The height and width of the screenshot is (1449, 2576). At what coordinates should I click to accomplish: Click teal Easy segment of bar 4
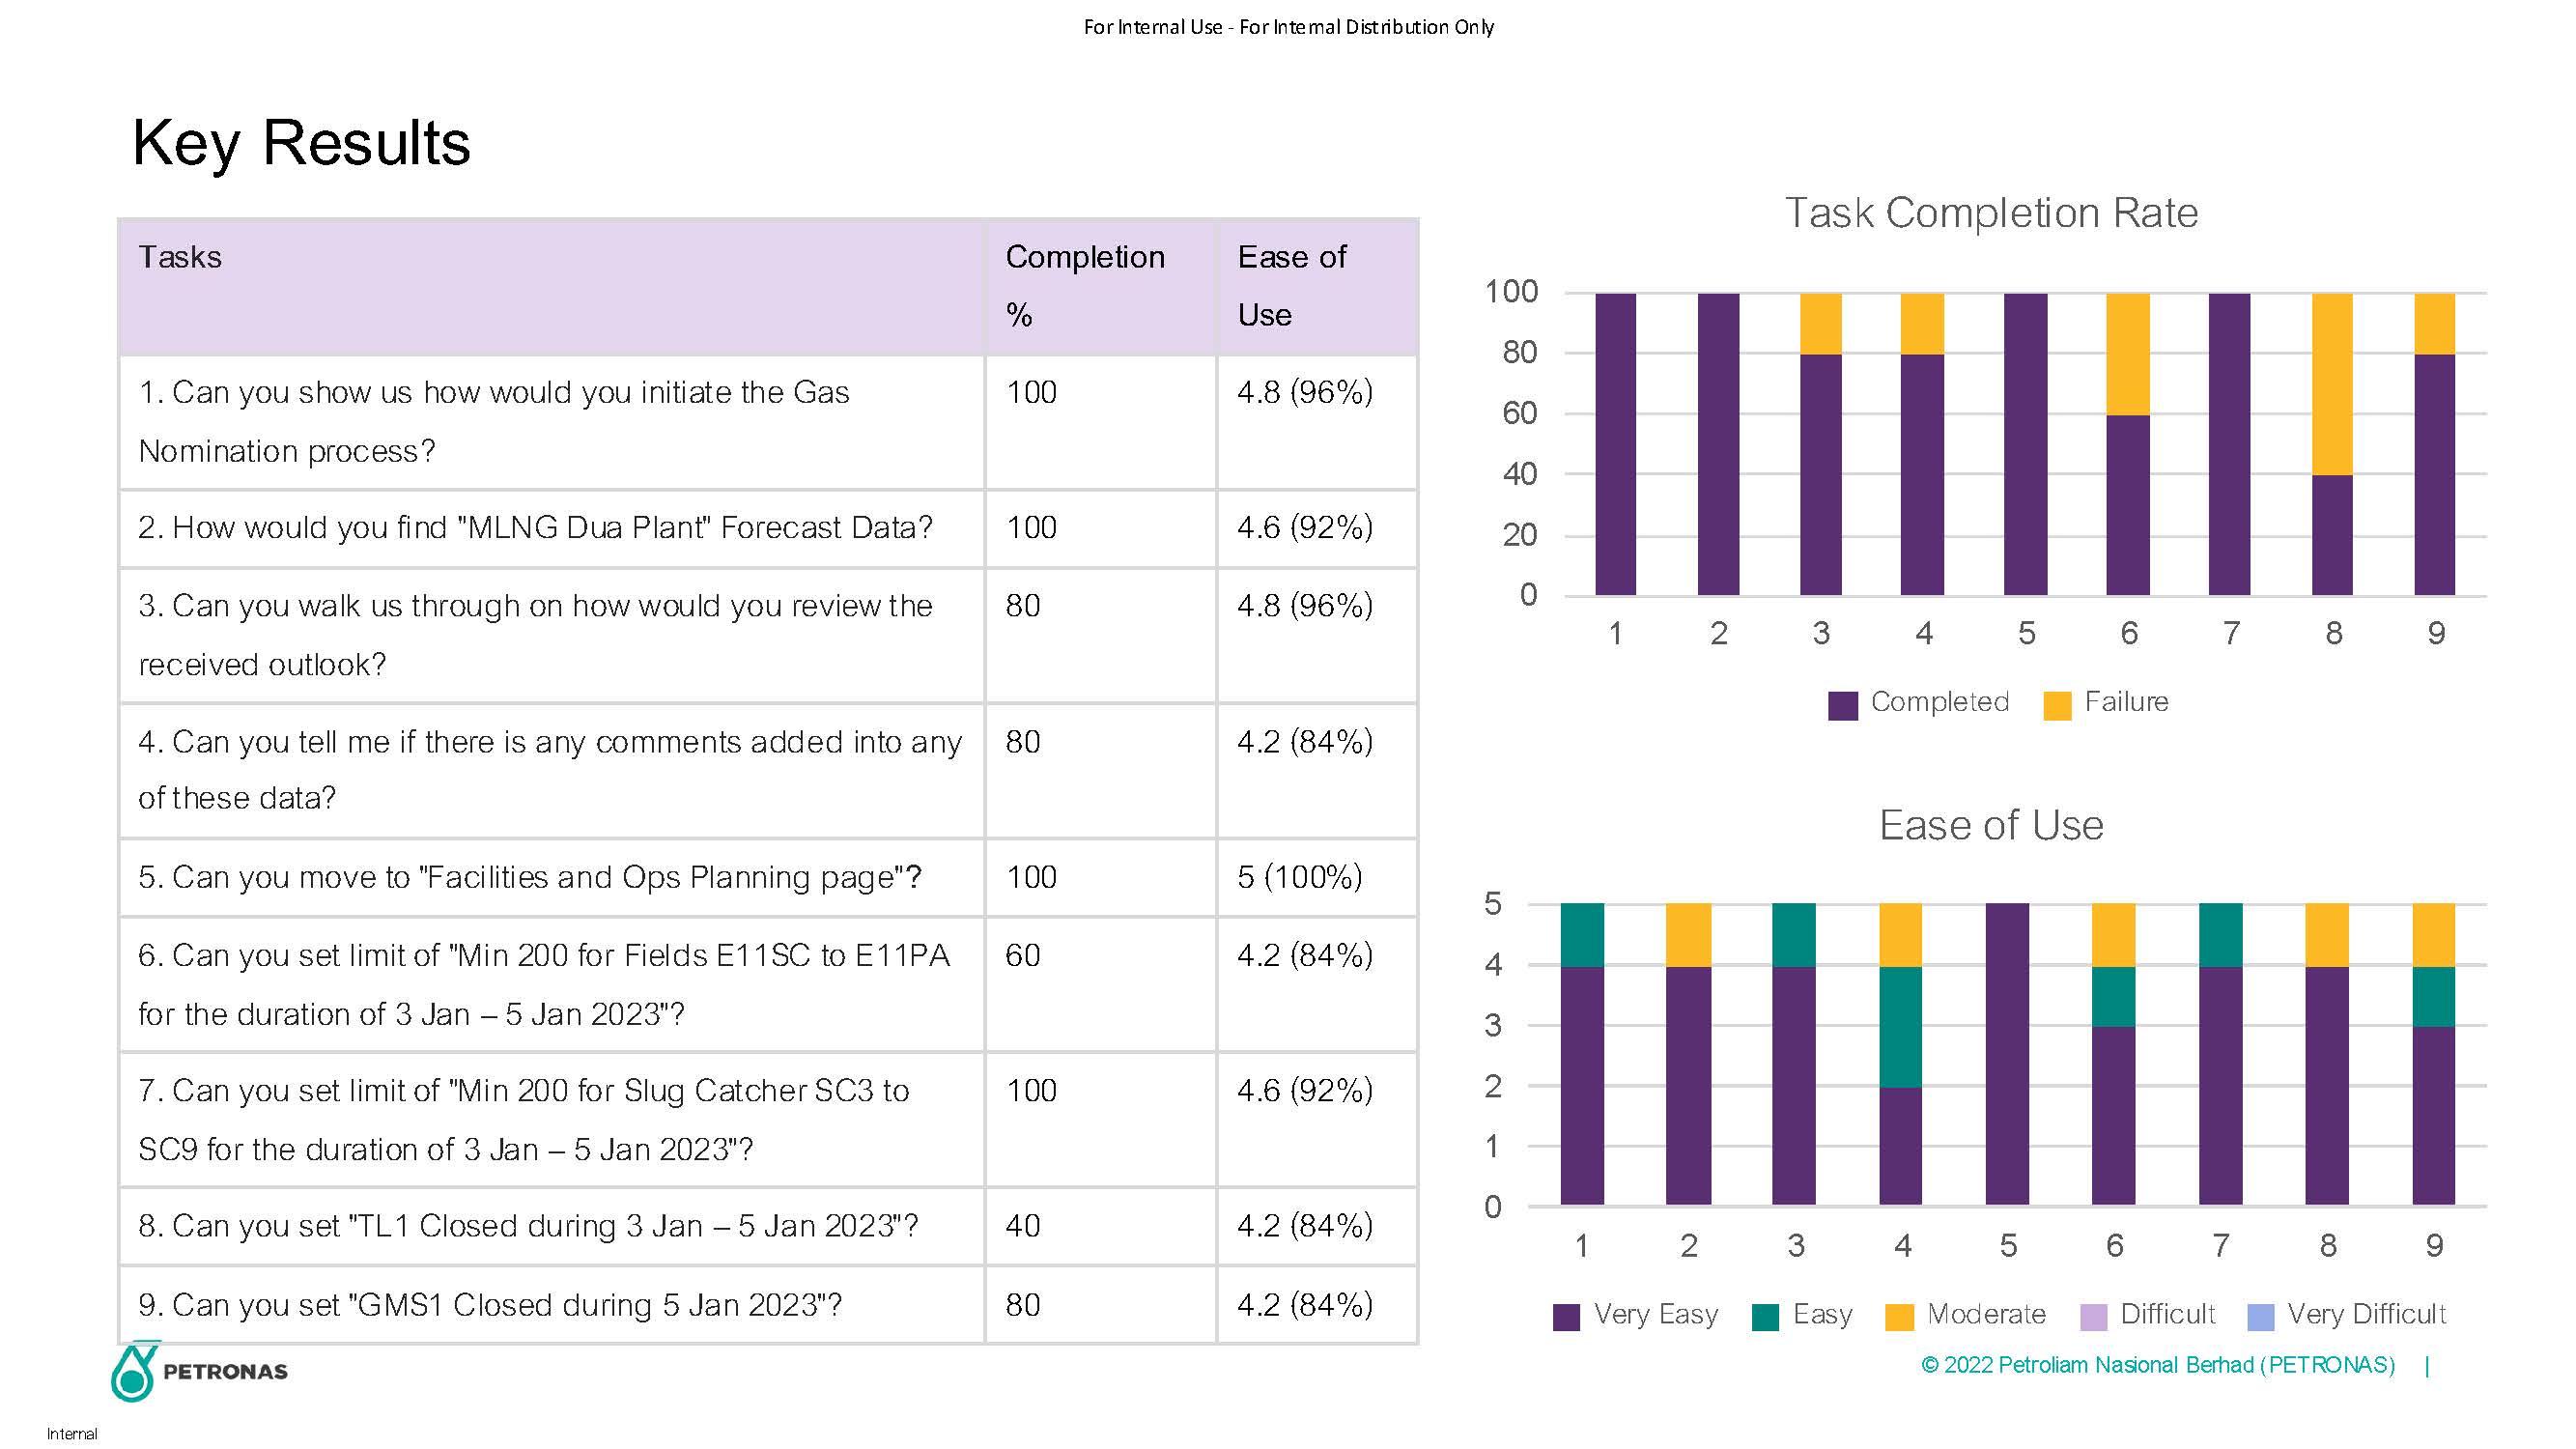pos(1900,1026)
